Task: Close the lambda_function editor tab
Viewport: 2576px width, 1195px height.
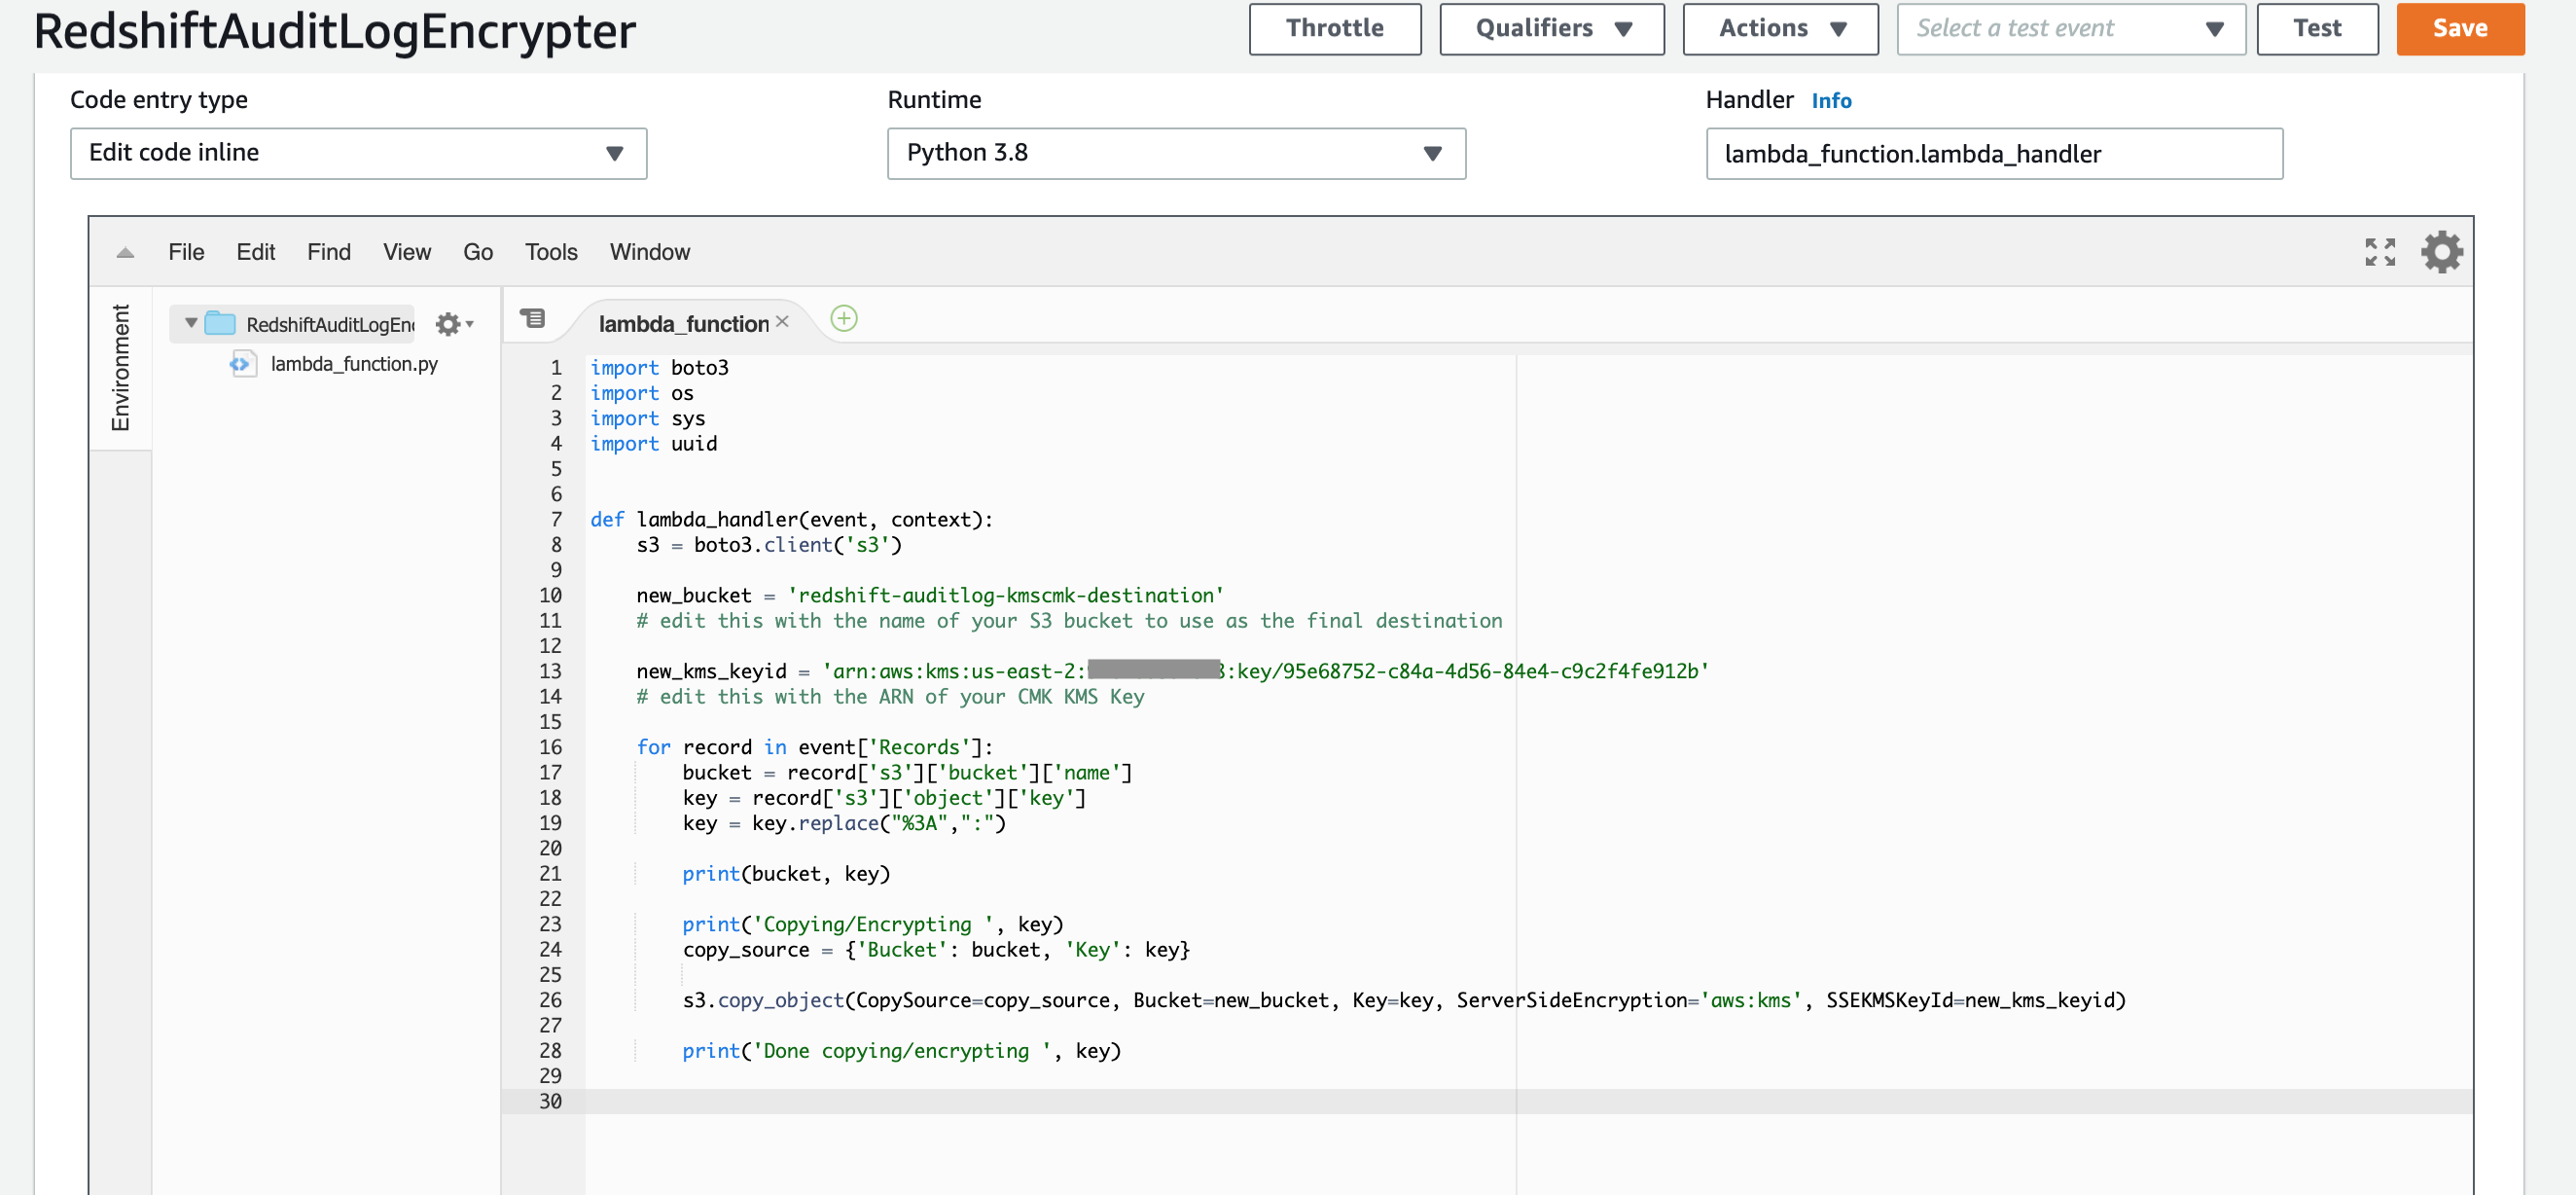Action: 783,322
